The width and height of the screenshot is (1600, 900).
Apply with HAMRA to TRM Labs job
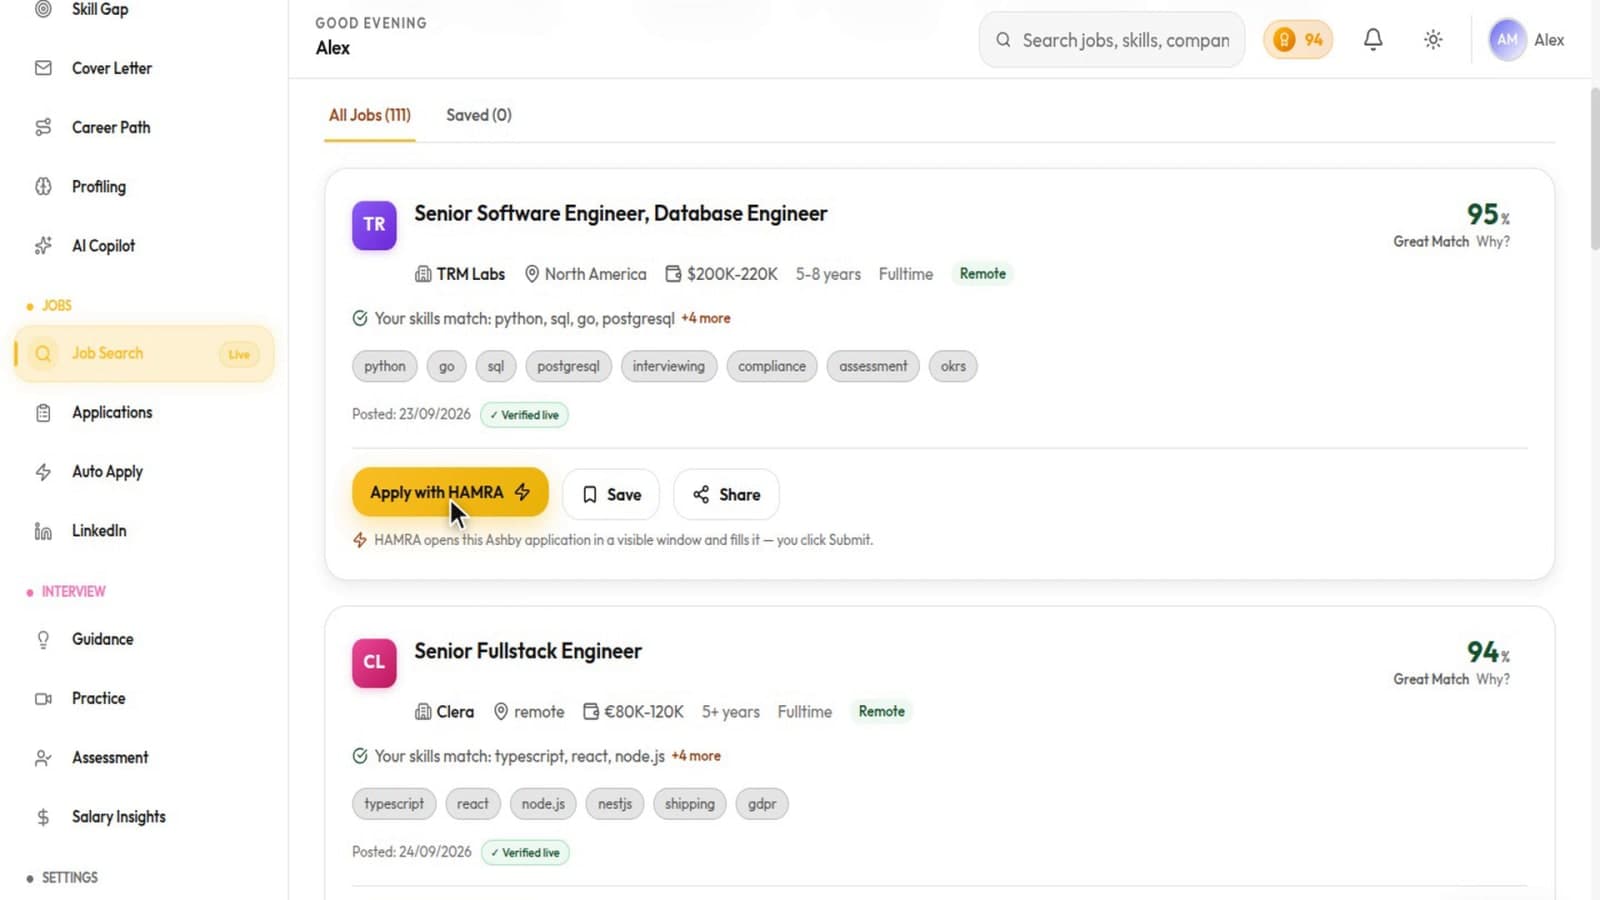pos(450,492)
